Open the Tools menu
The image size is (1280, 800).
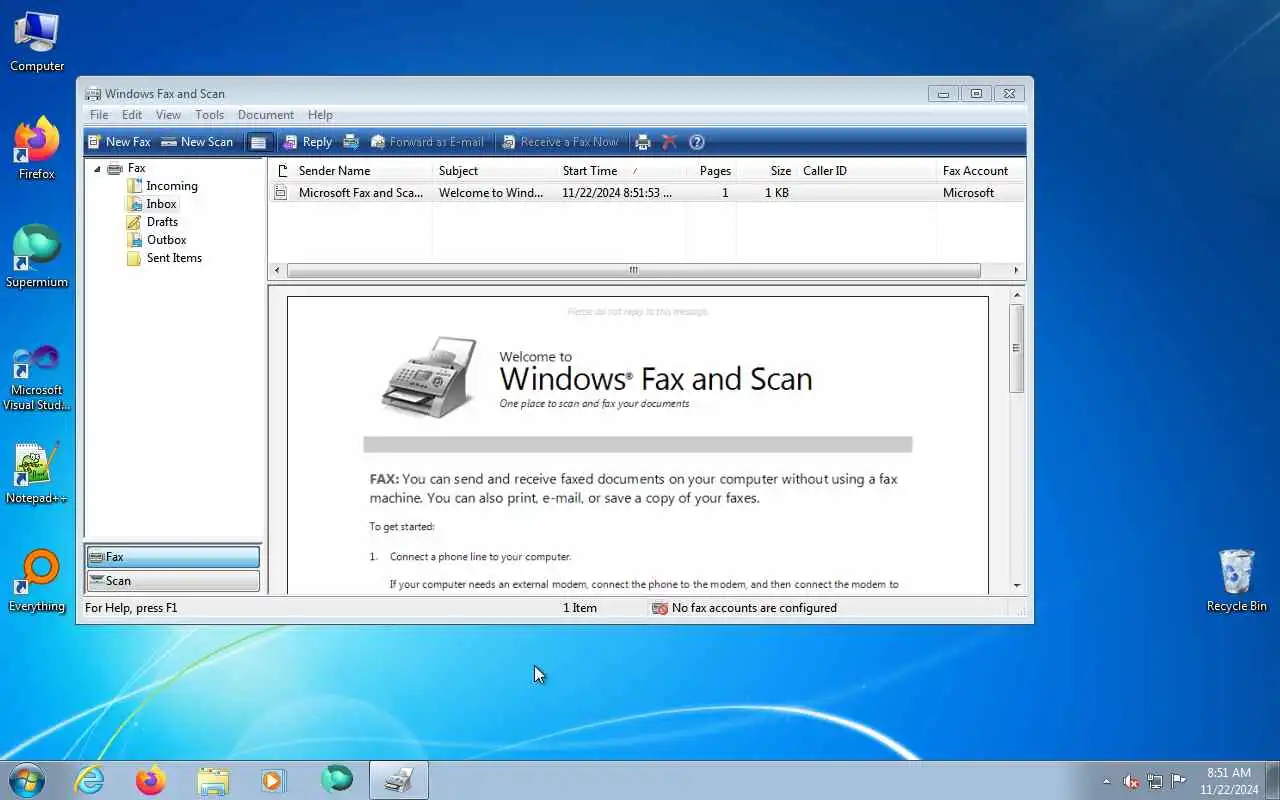pyautogui.click(x=210, y=115)
